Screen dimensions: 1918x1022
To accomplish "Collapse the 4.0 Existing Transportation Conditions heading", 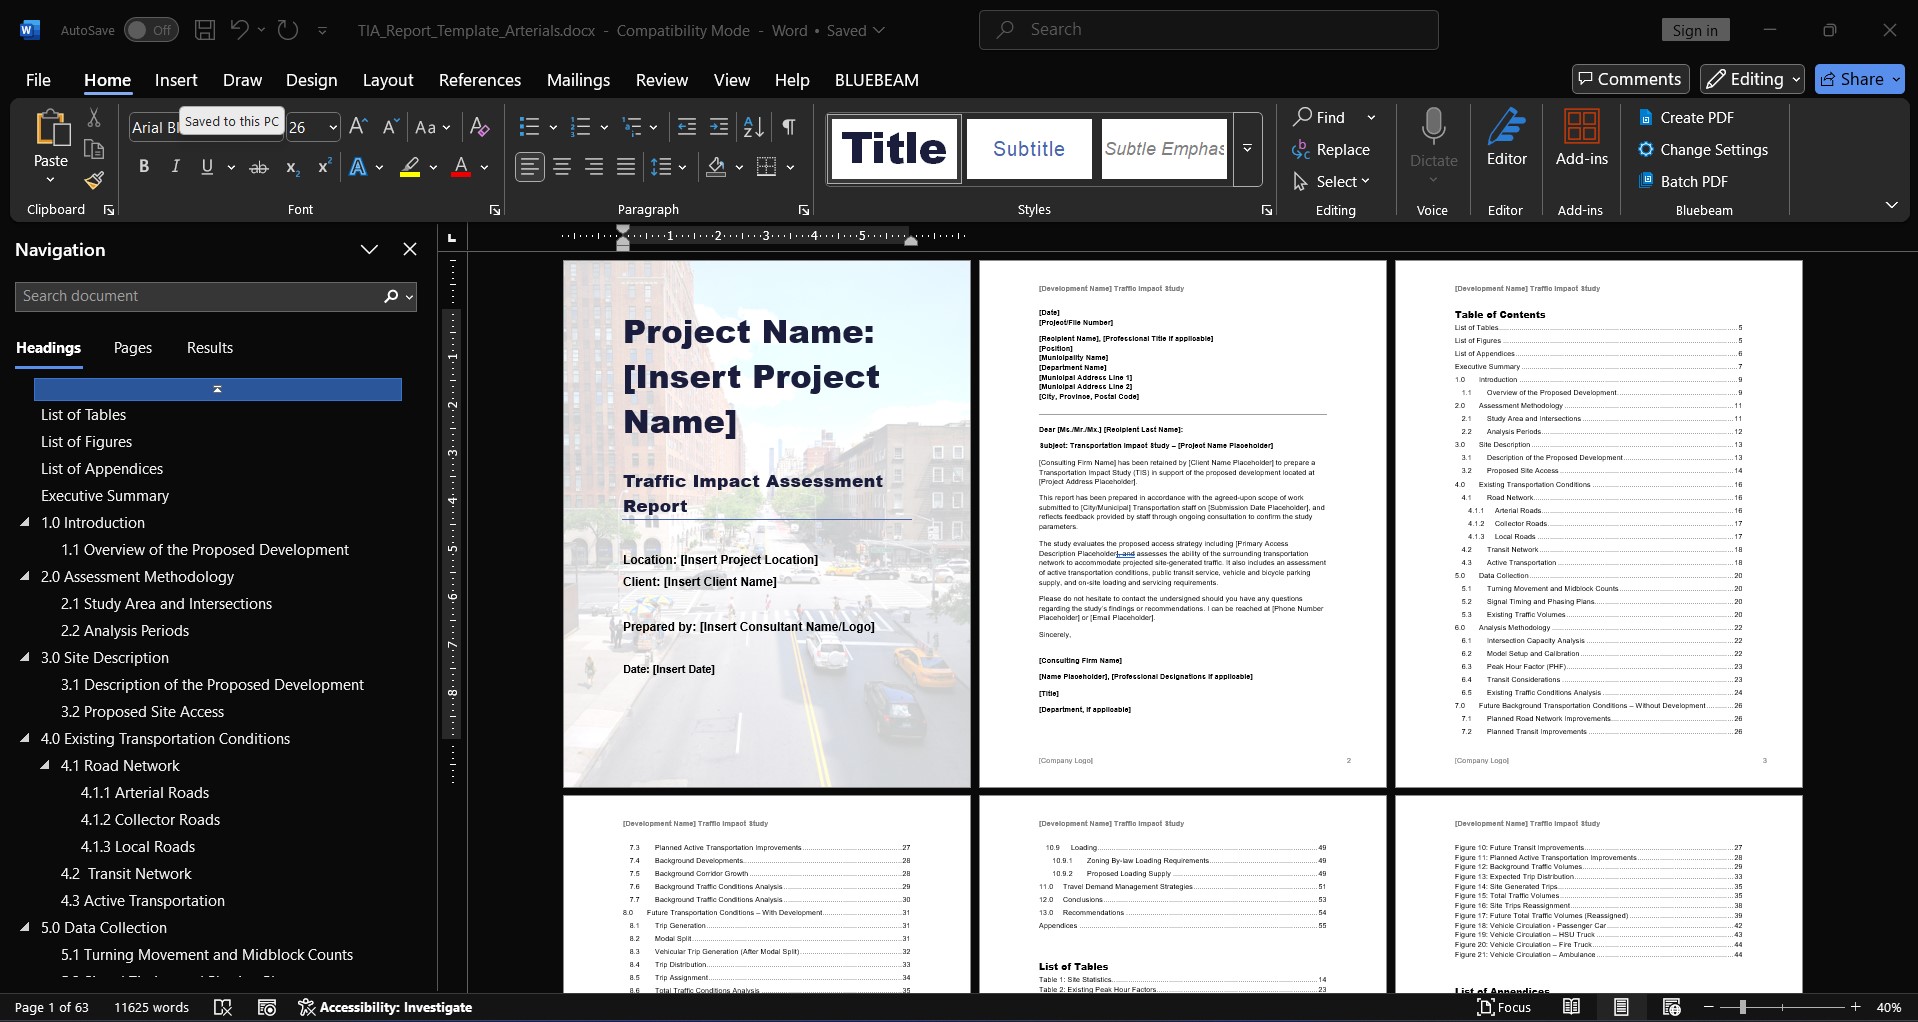I will pyautogui.click(x=24, y=738).
